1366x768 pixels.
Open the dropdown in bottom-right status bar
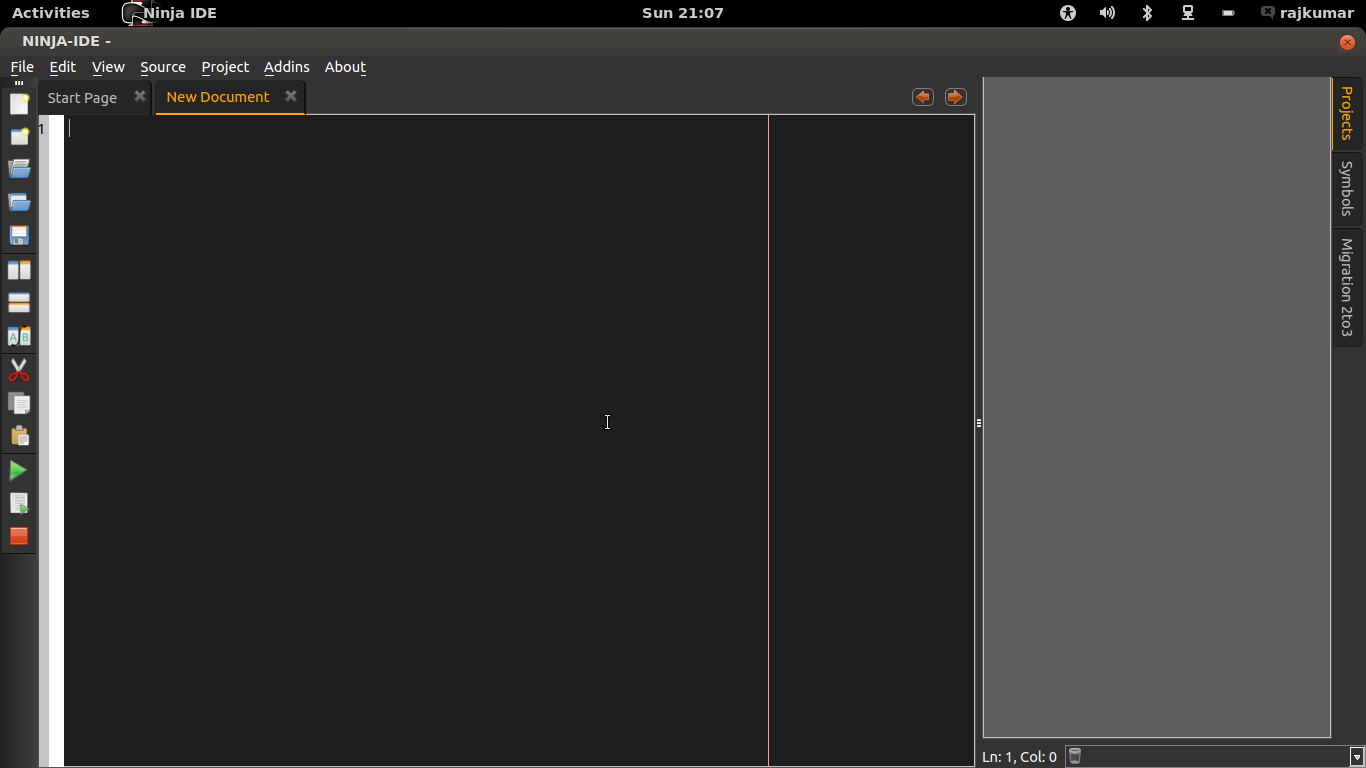click(1355, 756)
